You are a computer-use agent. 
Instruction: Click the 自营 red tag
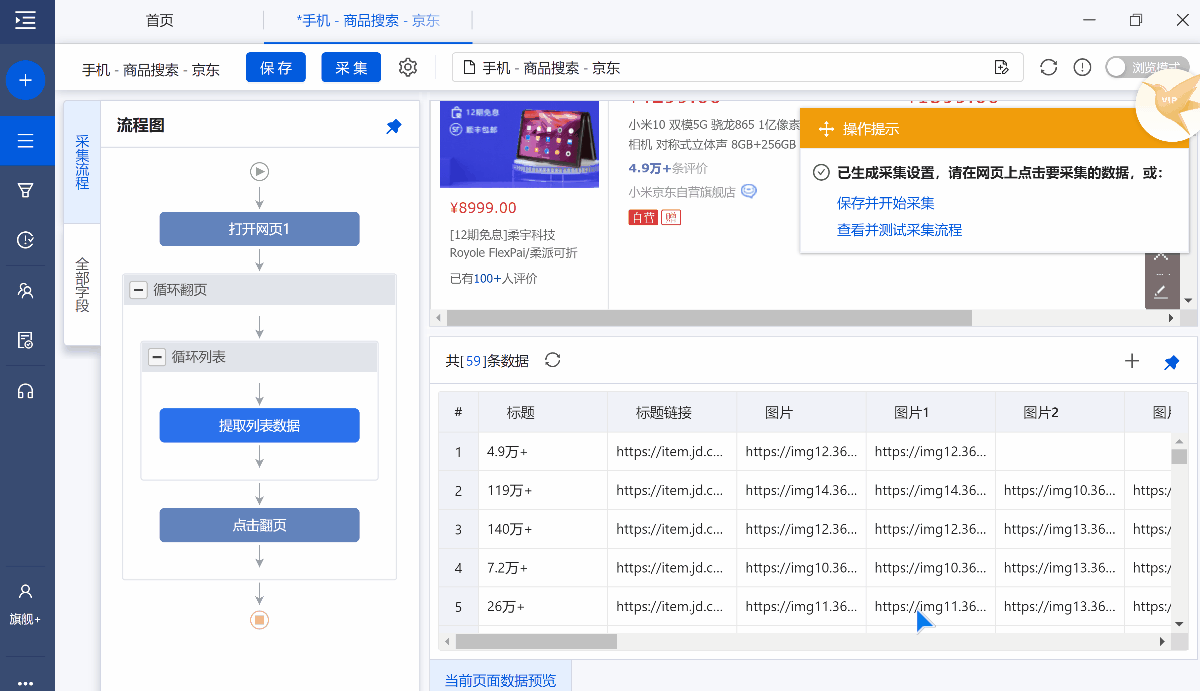pyautogui.click(x=643, y=217)
